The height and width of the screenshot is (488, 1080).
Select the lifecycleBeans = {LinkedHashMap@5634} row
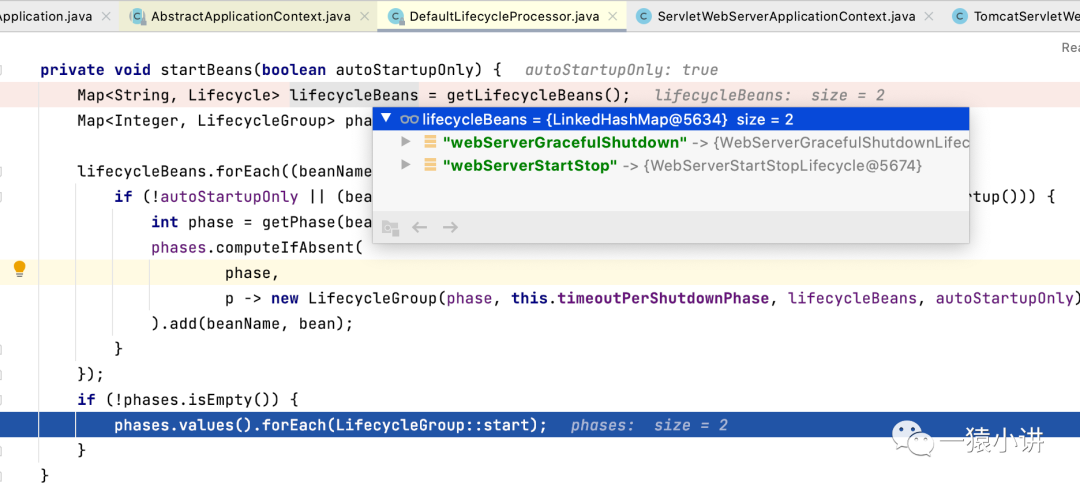tap(671, 119)
